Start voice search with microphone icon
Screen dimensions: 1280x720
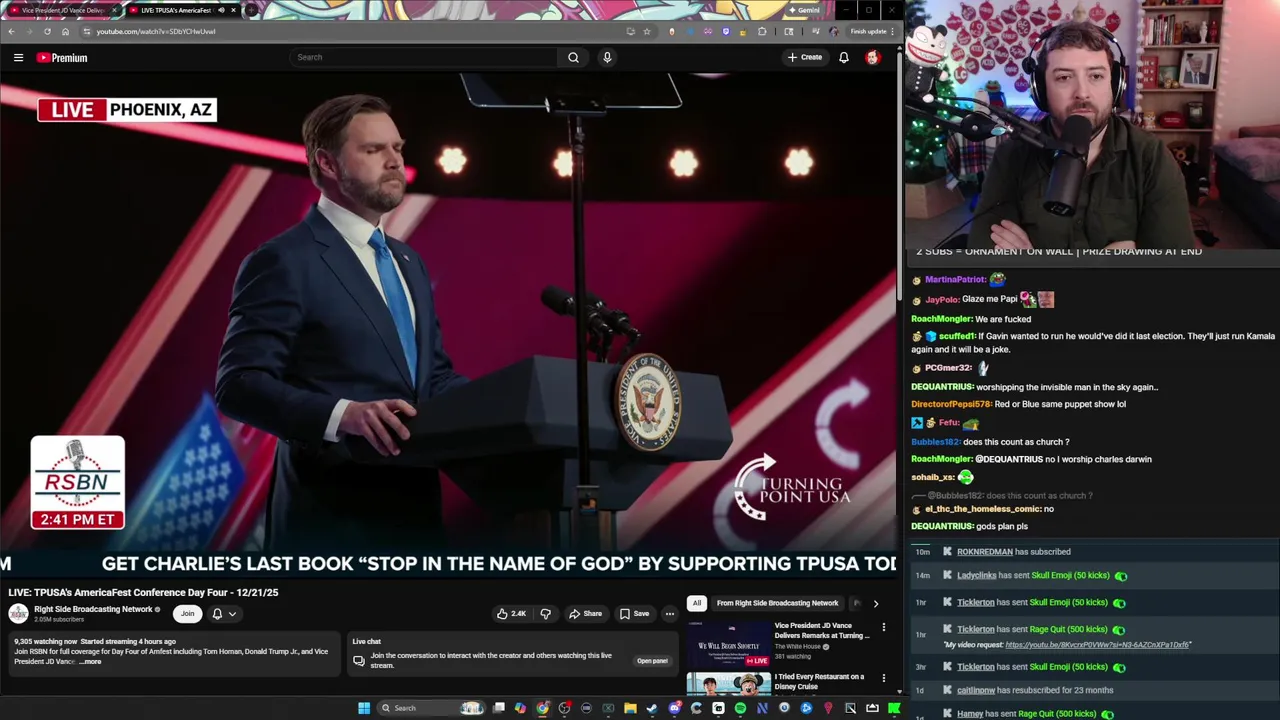tap(607, 57)
